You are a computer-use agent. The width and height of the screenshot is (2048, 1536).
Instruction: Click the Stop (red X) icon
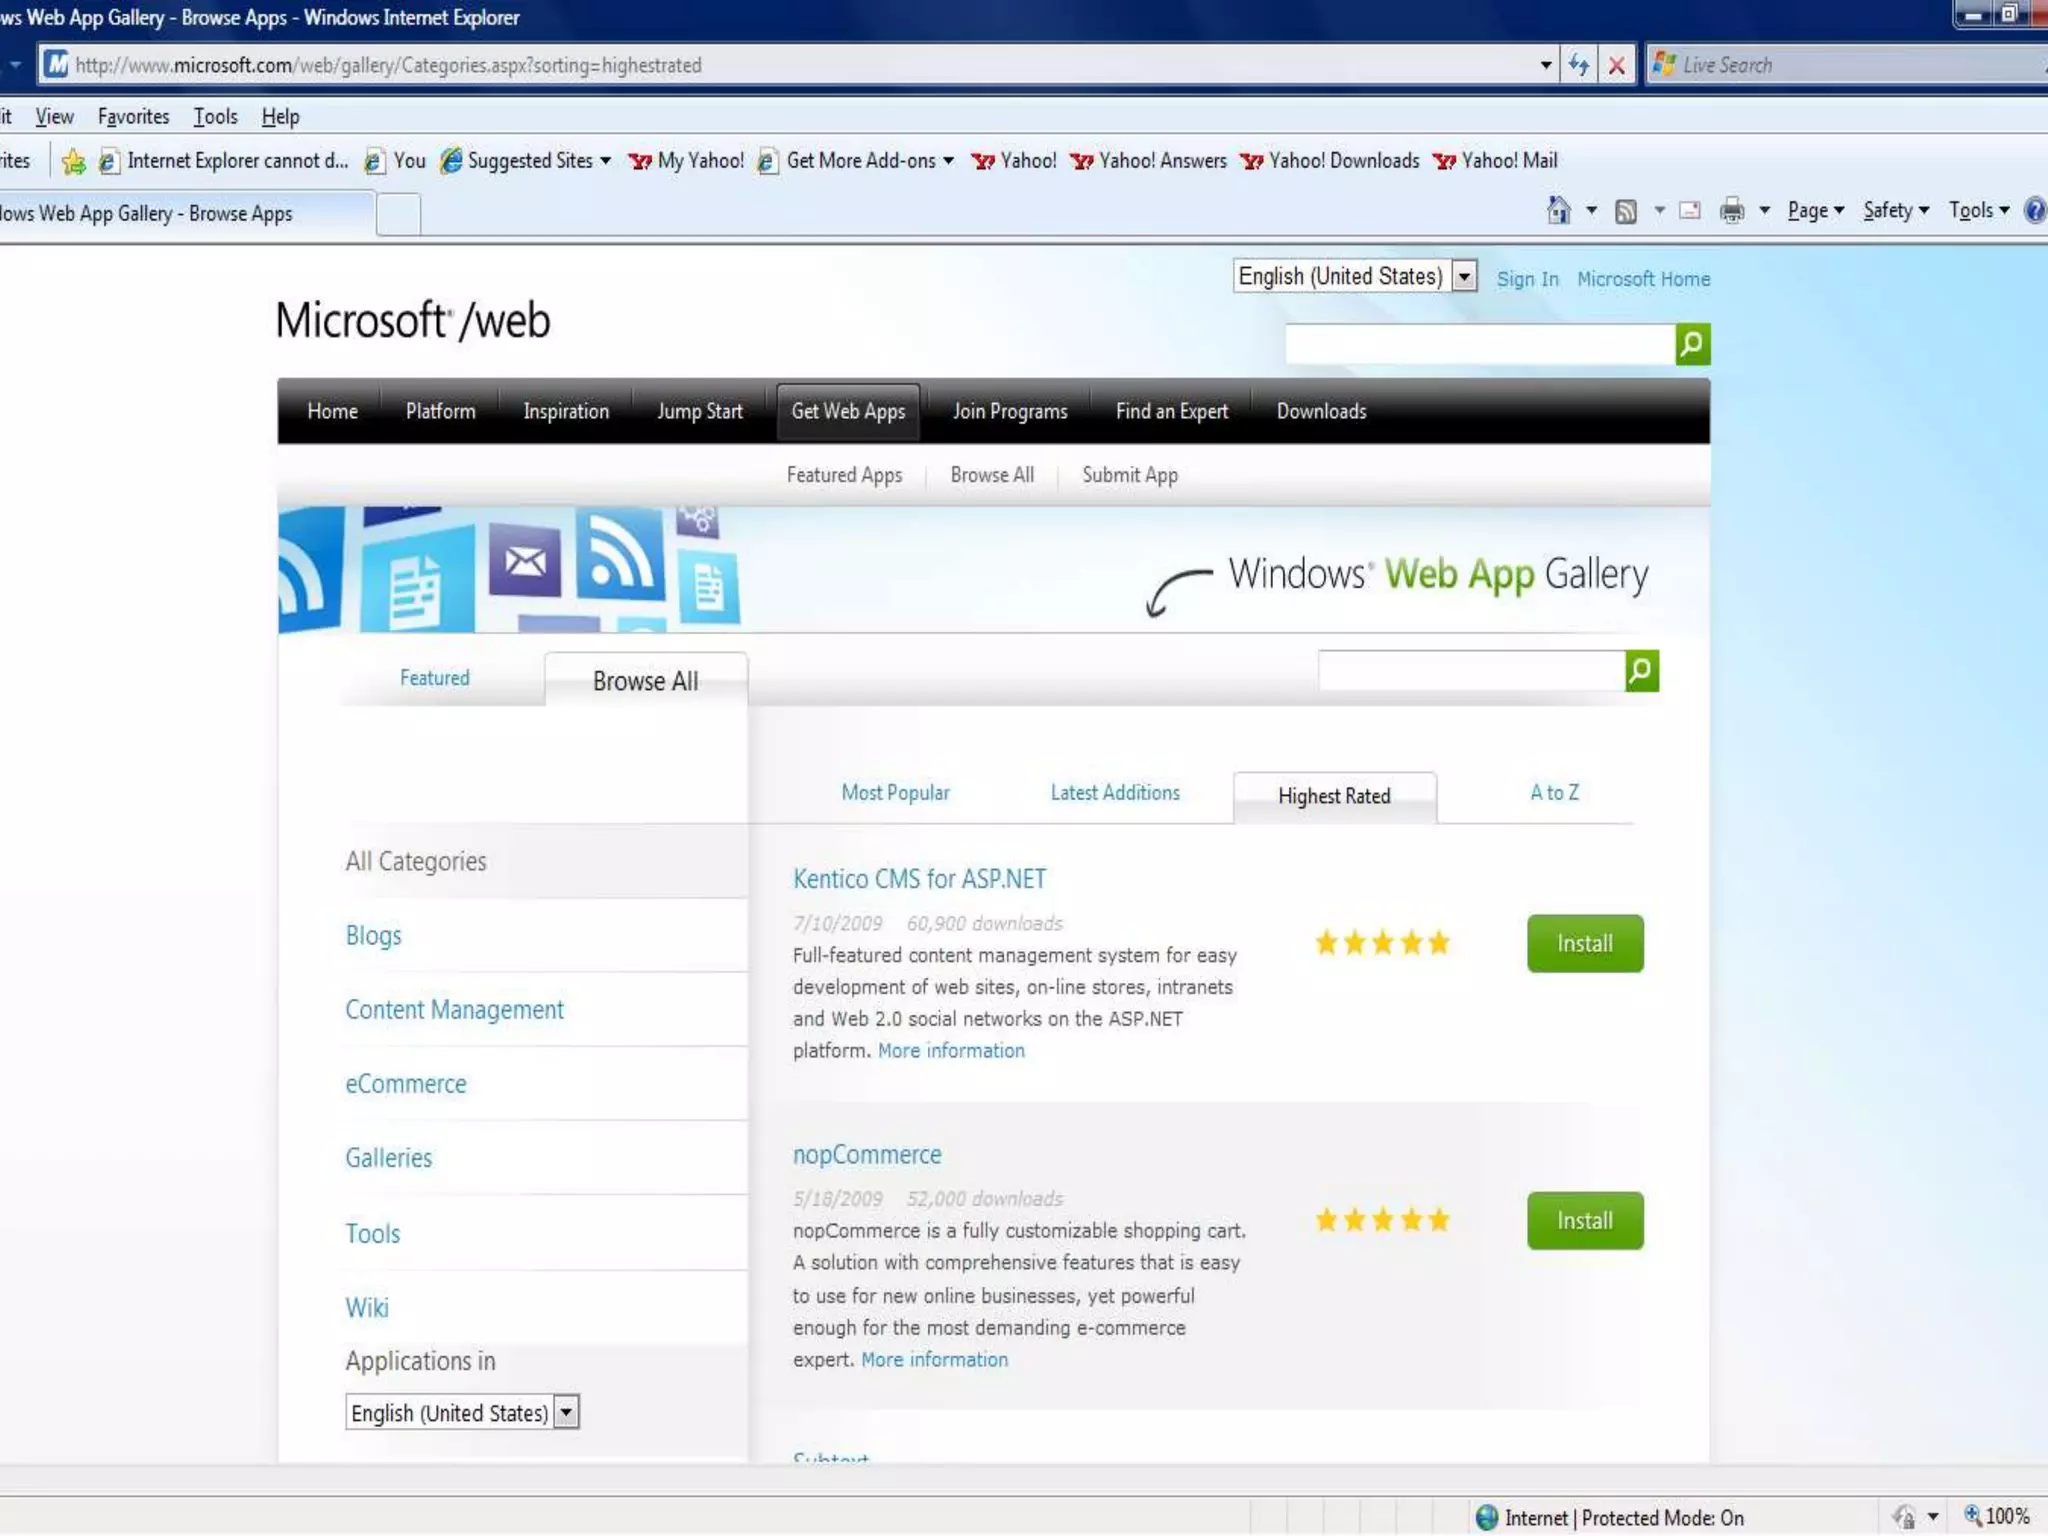1616,66
